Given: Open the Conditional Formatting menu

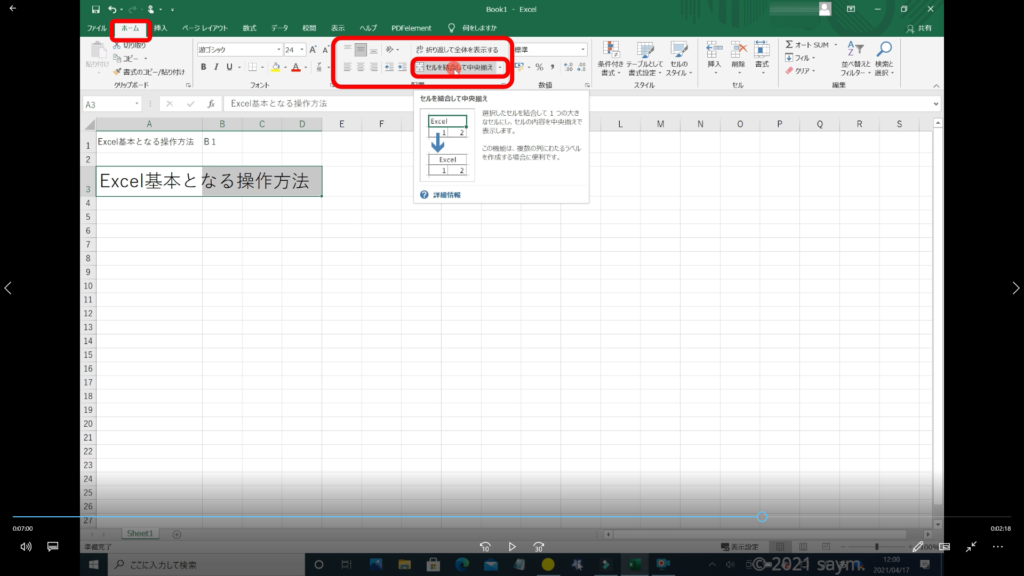Looking at the screenshot, I should (x=610, y=58).
